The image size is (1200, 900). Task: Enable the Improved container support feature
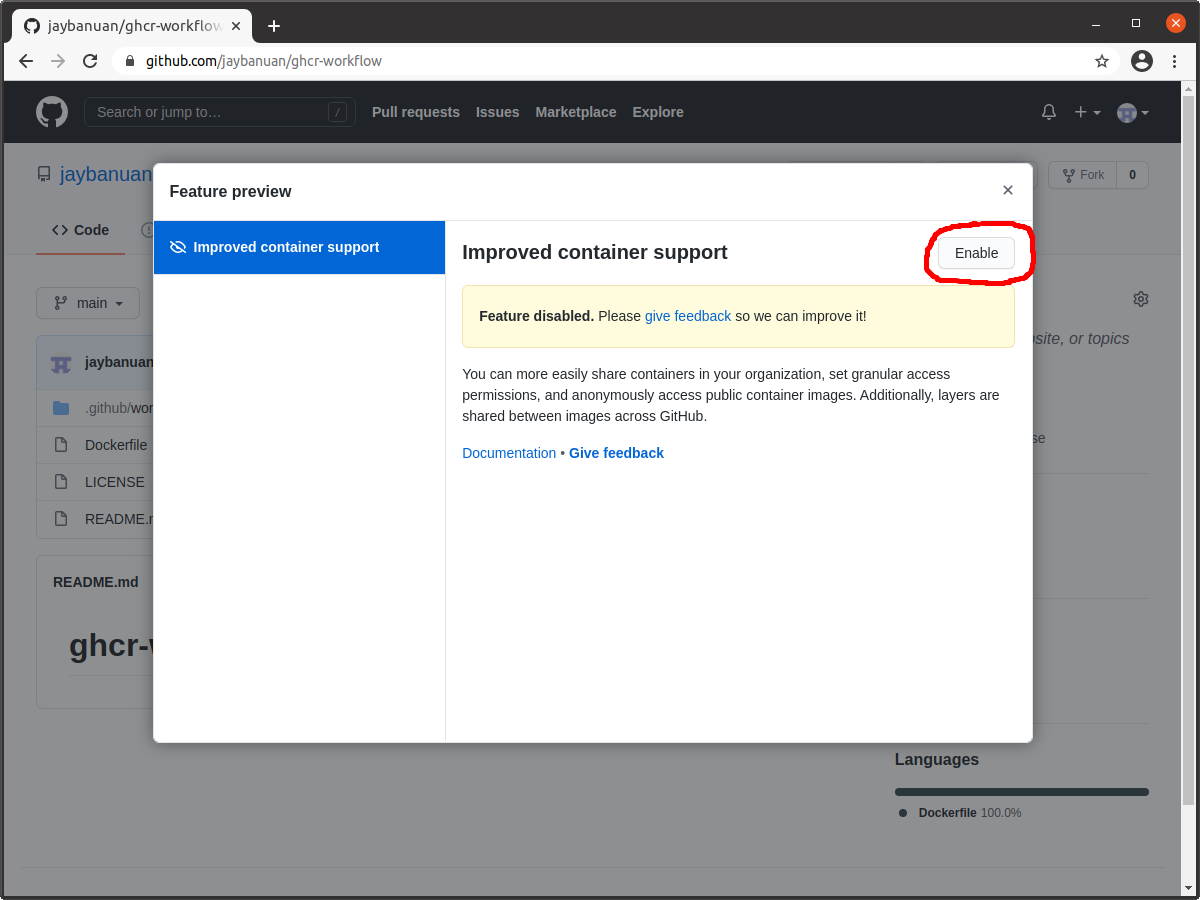click(976, 253)
